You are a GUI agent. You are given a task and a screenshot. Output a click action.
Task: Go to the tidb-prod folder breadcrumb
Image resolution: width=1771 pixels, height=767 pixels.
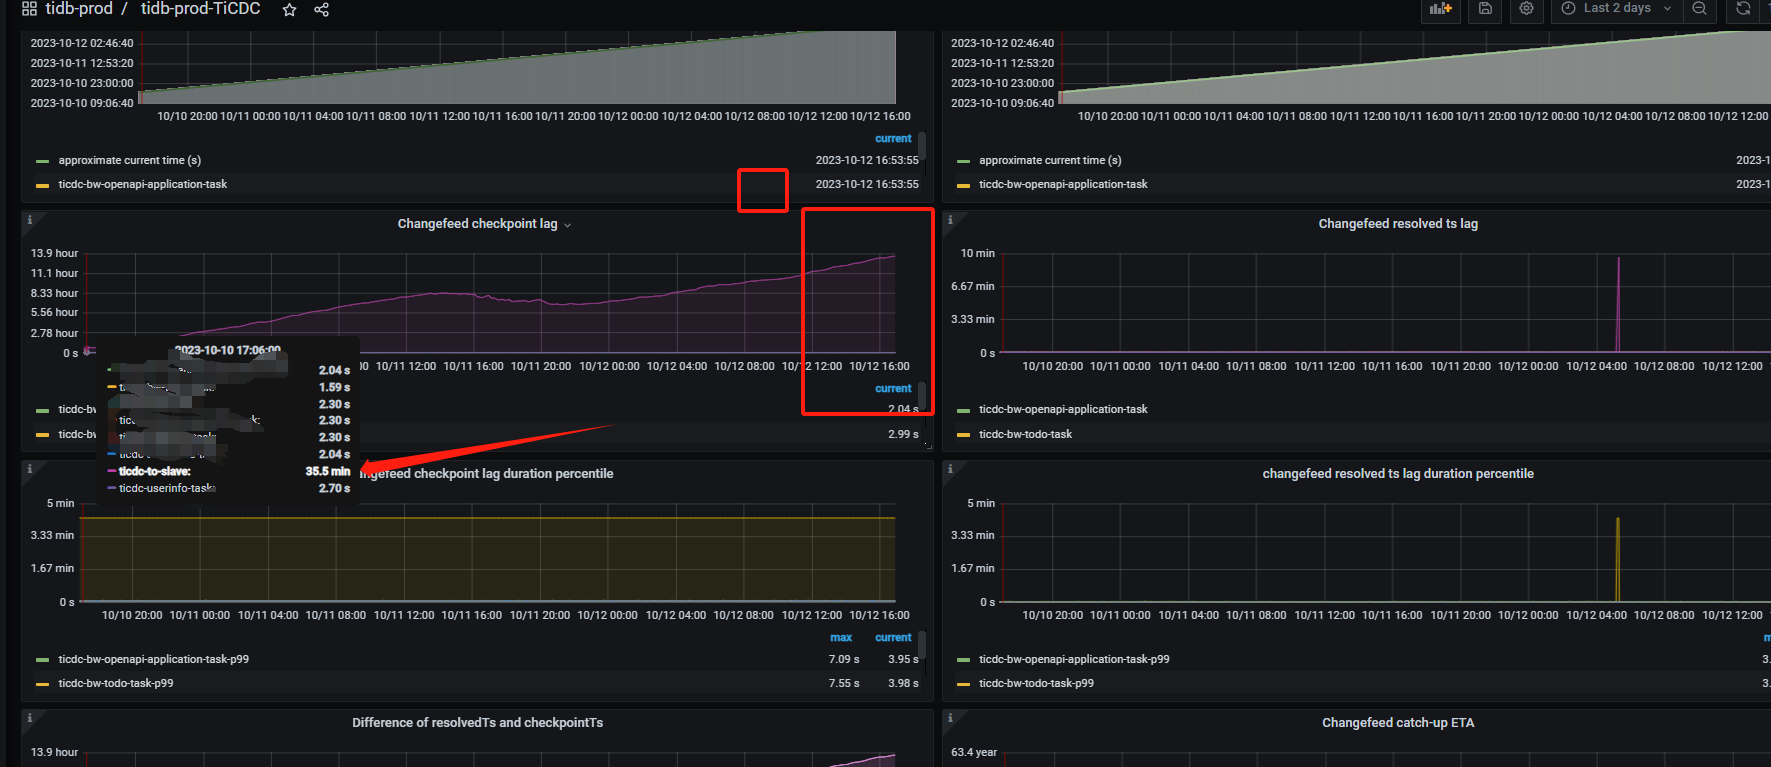(x=78, y=9)
